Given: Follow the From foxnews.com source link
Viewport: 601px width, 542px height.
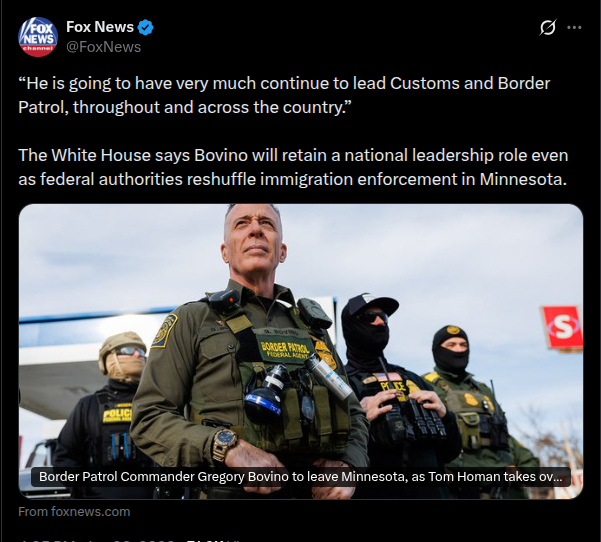Looking at the screenshot, I should coord(74,512).
